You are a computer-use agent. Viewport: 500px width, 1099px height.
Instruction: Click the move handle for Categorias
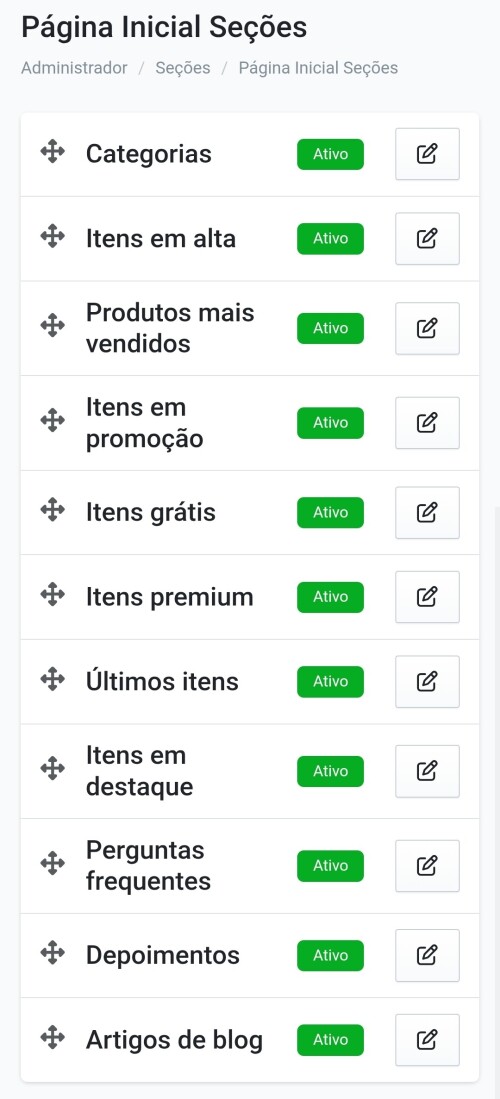(53, 151)
